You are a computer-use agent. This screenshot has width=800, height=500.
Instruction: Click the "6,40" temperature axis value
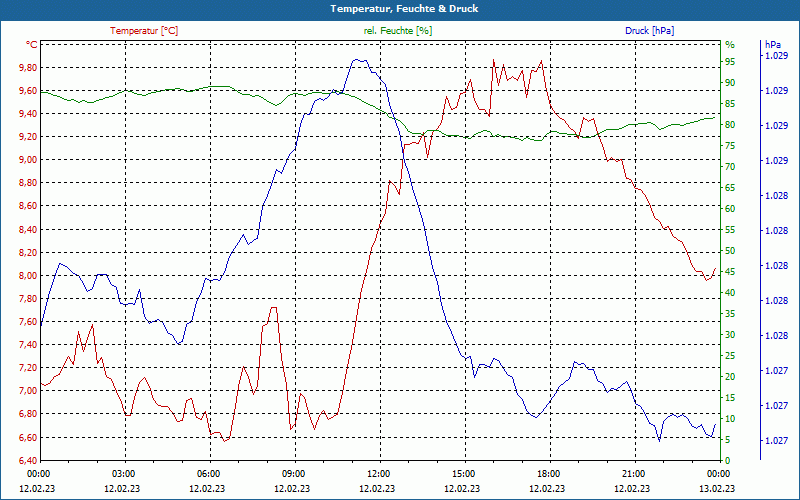[28, 461]
